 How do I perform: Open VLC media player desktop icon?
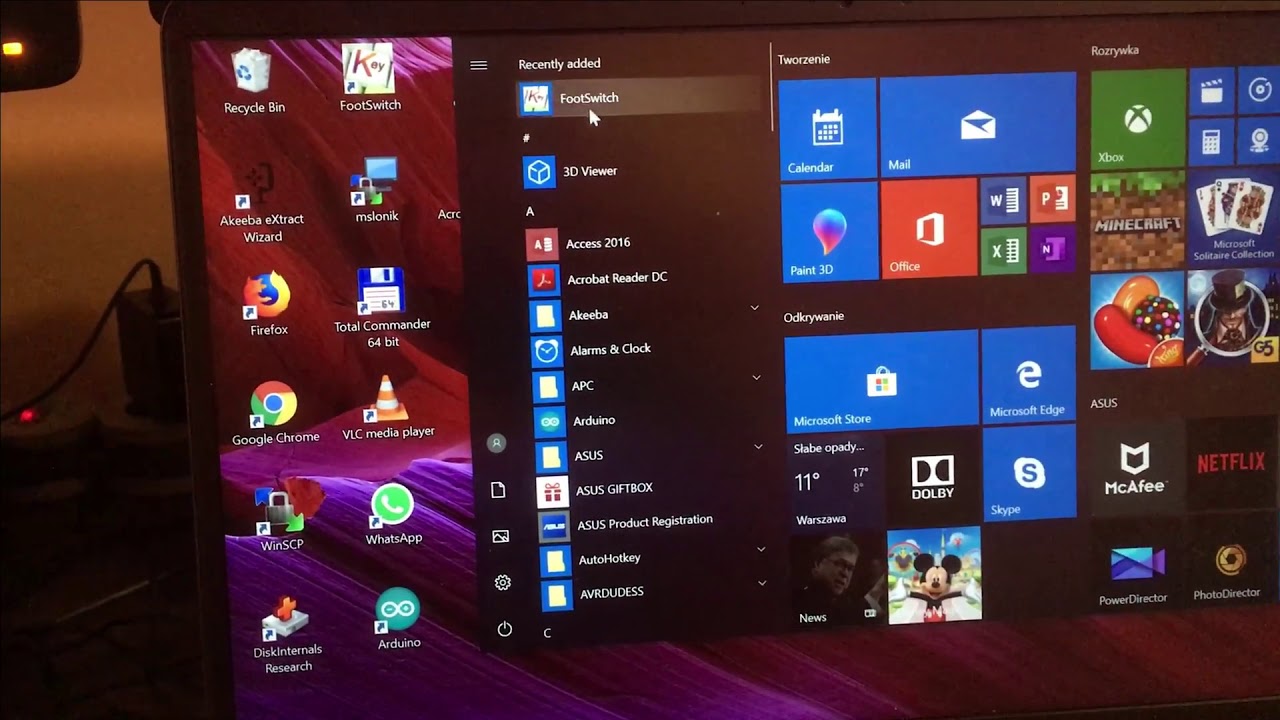[388, 407]
